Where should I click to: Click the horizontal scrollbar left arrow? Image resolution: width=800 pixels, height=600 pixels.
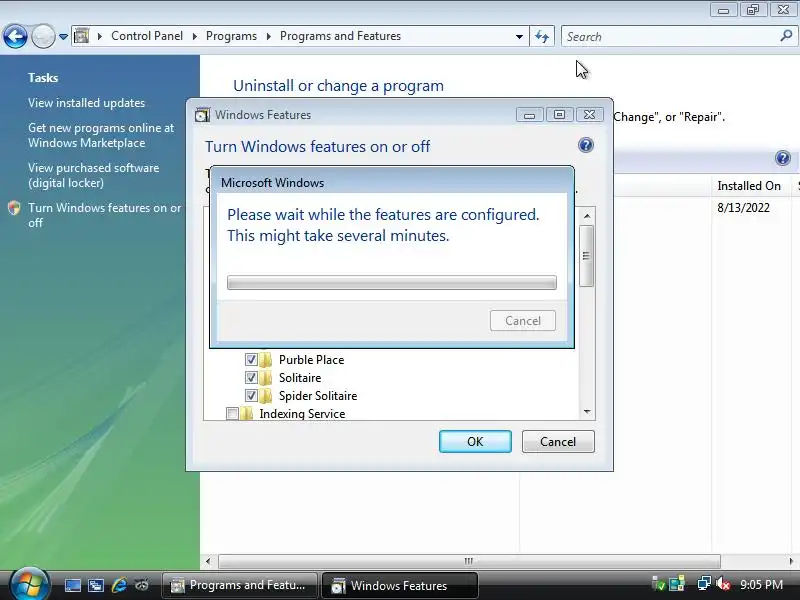point(208,561)
